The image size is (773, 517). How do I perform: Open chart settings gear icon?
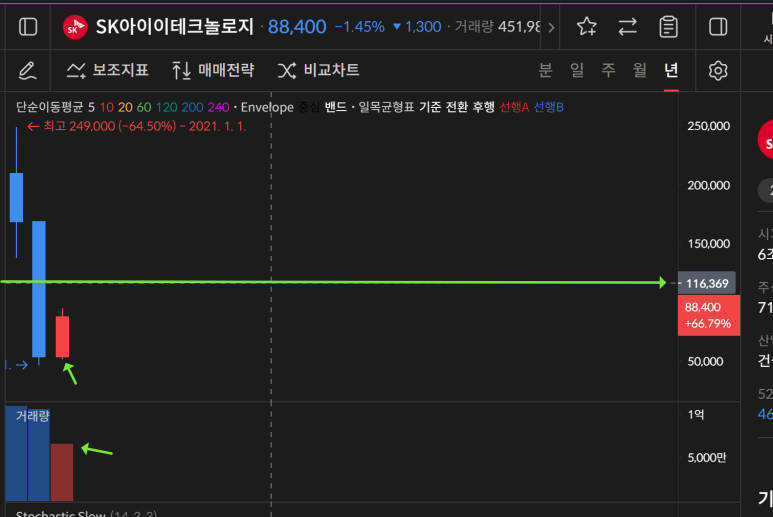(x=718, y=70)
